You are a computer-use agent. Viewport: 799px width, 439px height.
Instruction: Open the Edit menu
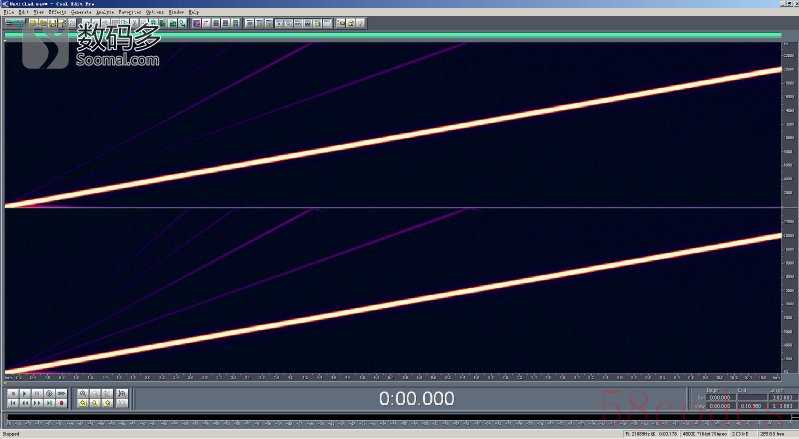23,11
